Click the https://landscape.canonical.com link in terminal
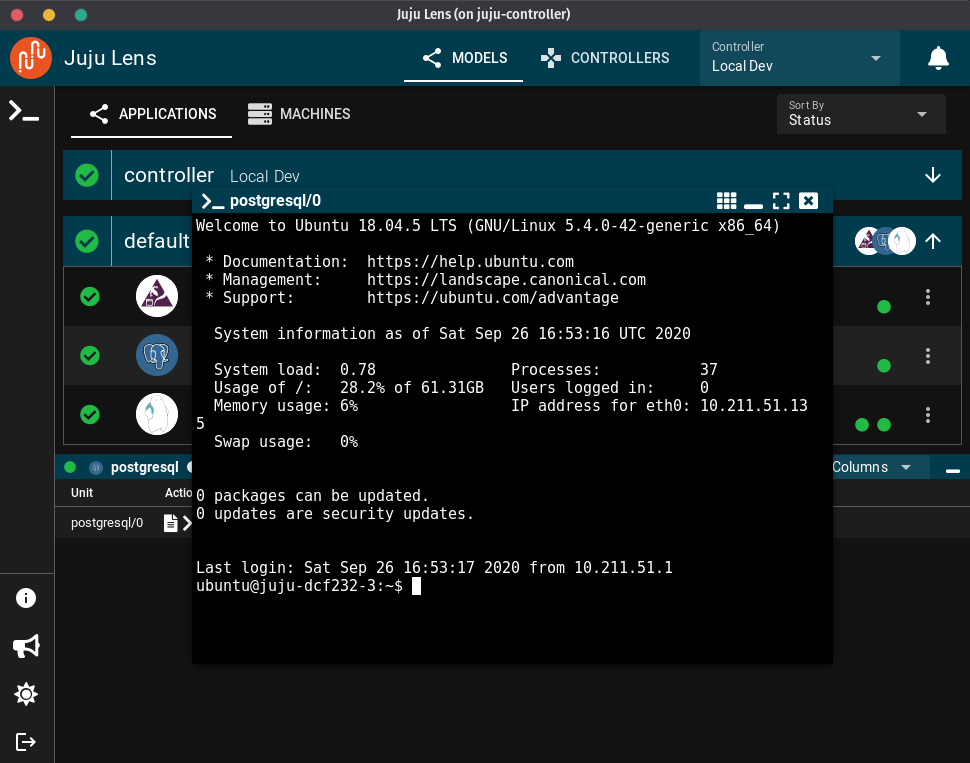Screen dimensions: 970x763 (506, 280)
